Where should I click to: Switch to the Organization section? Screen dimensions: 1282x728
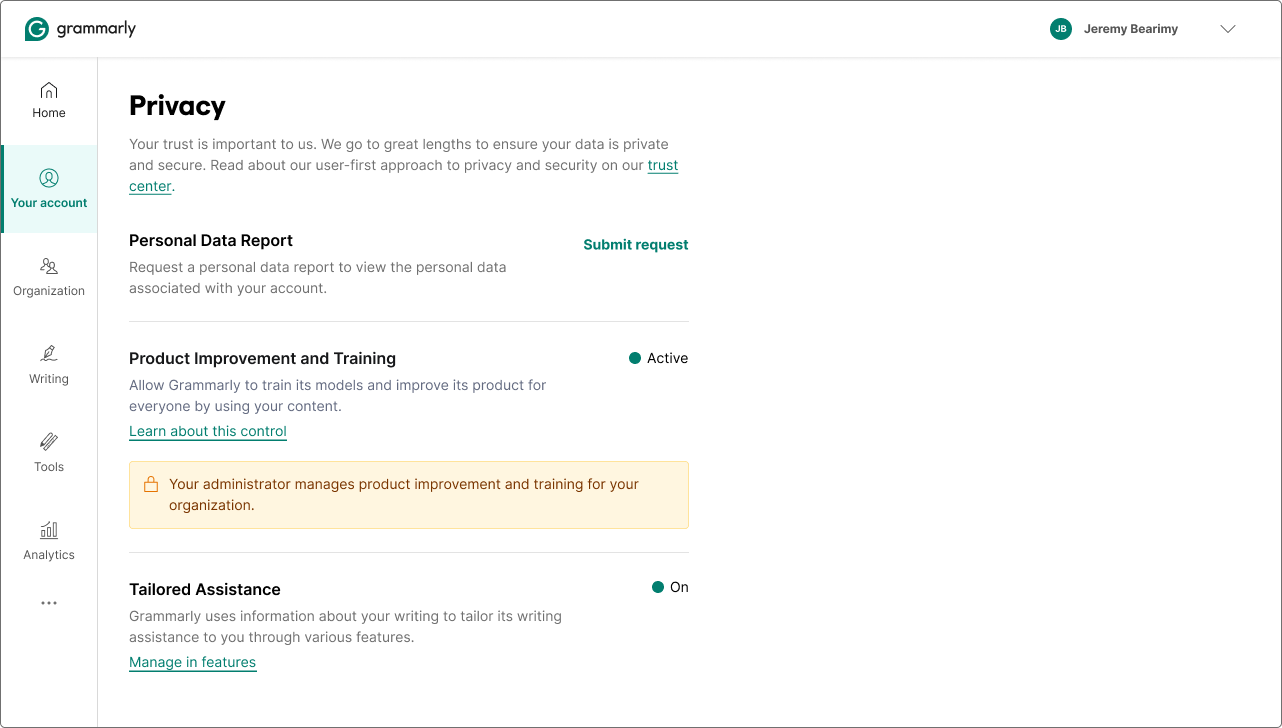tap(48, 278)
